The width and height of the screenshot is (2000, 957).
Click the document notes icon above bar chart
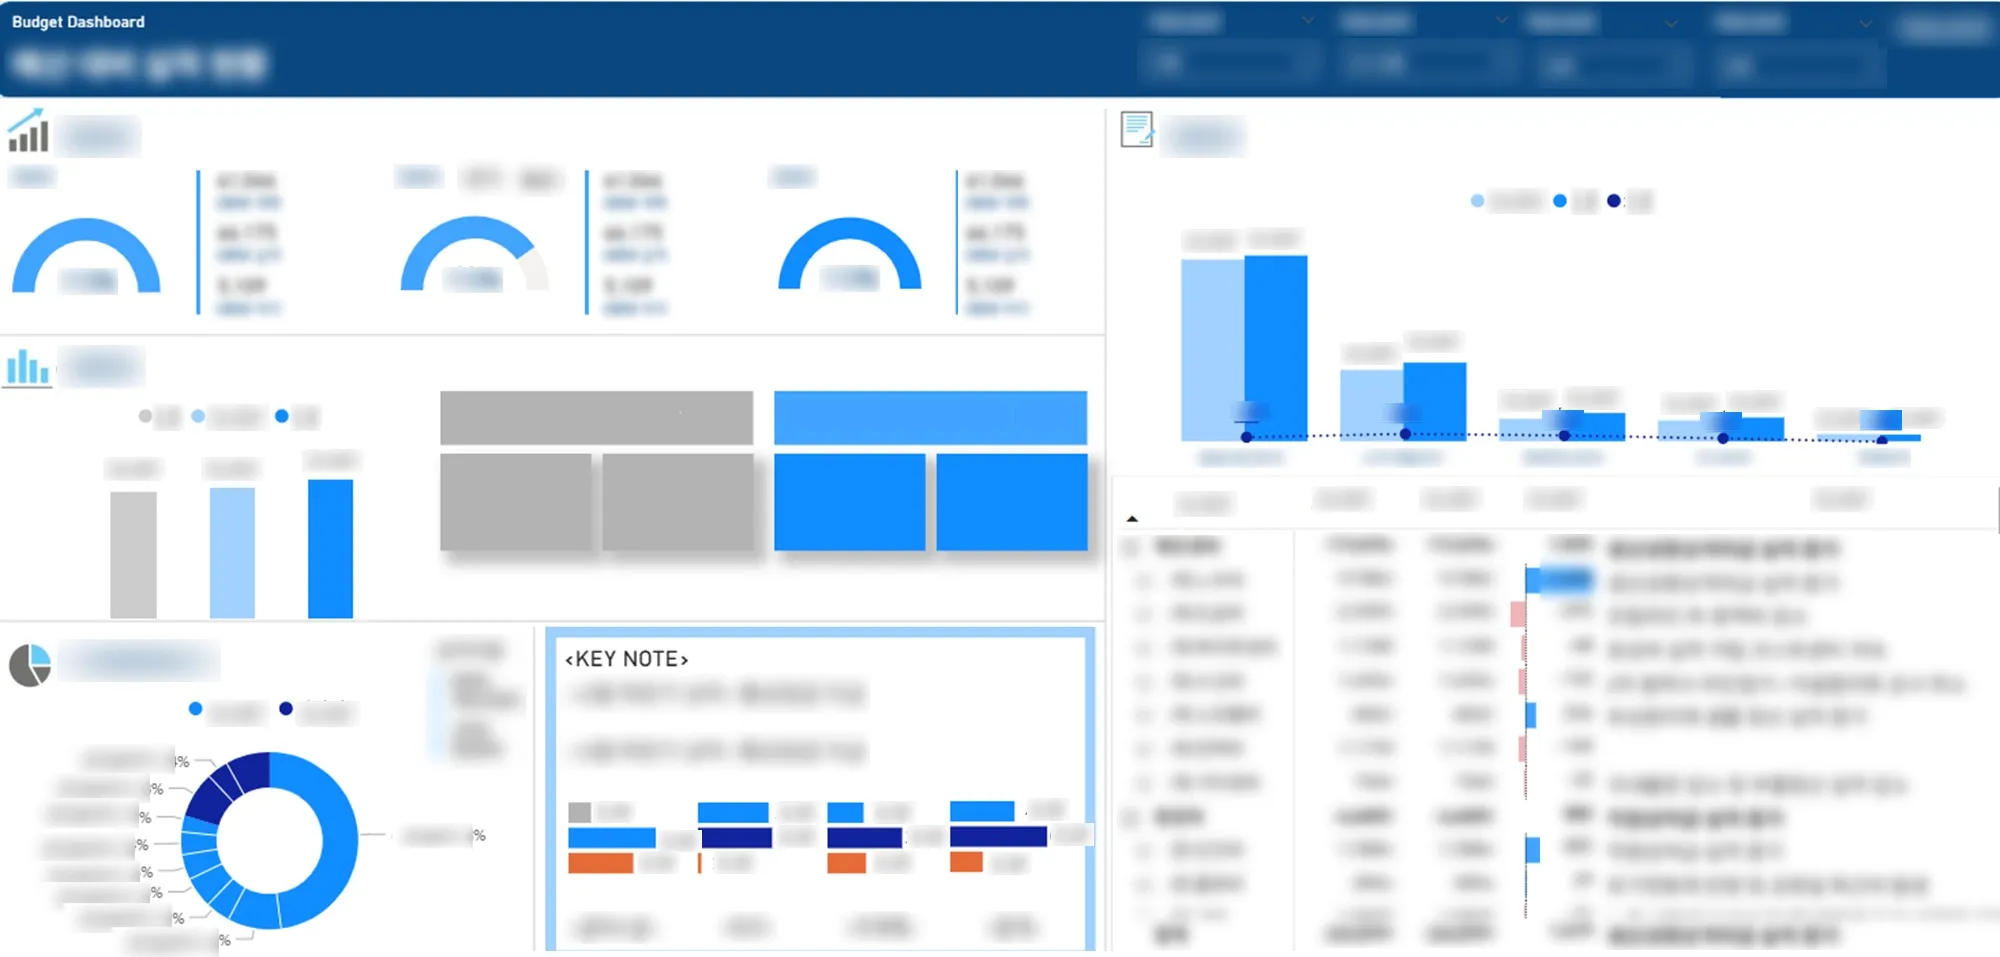coord(1137,130)
